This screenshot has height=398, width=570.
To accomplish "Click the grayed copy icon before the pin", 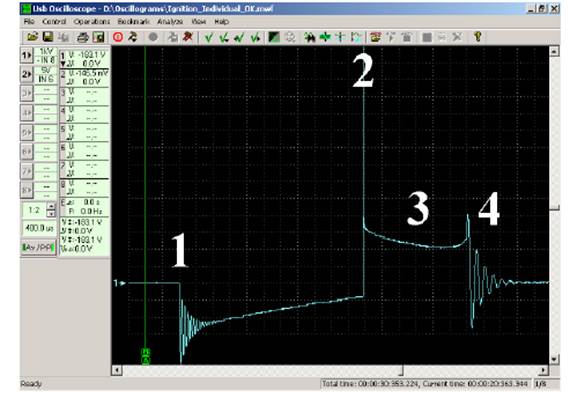I will tap(173, 37).
